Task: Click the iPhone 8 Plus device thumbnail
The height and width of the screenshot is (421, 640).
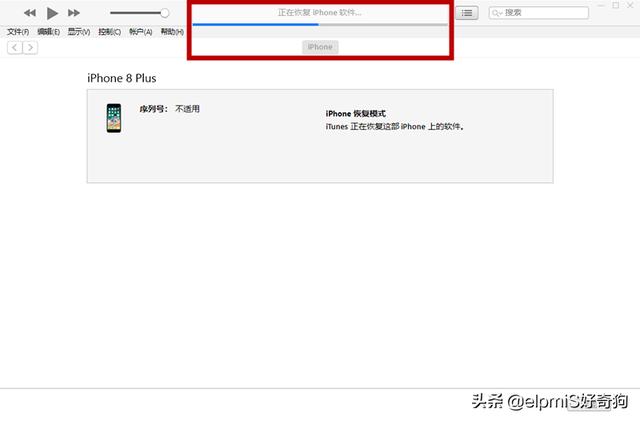Action: point(114,118)
